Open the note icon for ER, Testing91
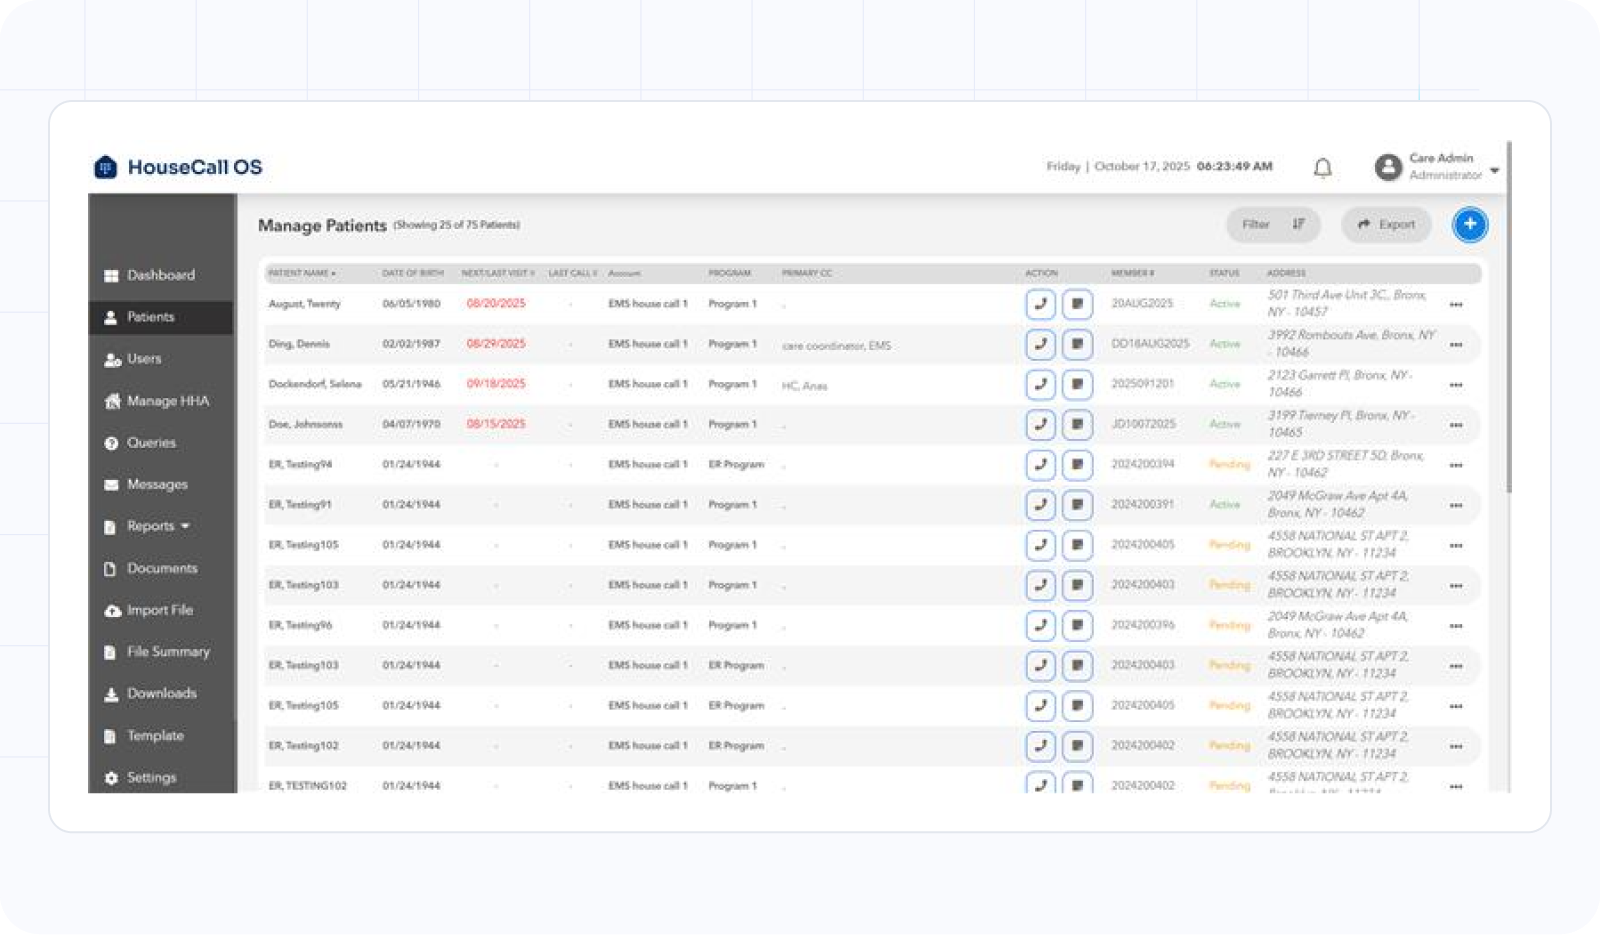 click(1077, 505)
